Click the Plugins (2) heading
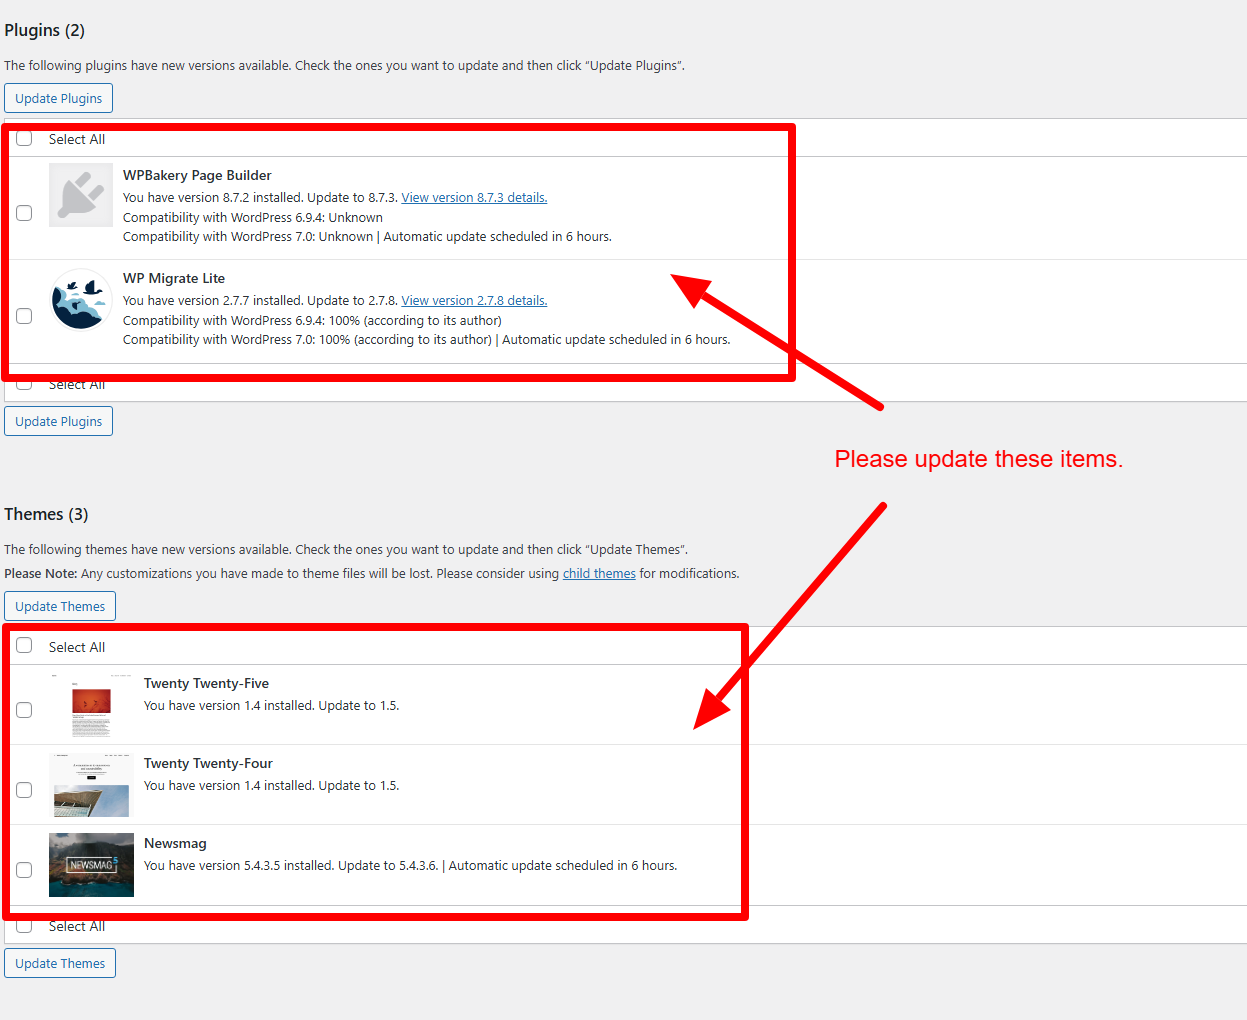This screenshot has height=1020, width=1247. [45, 30]
